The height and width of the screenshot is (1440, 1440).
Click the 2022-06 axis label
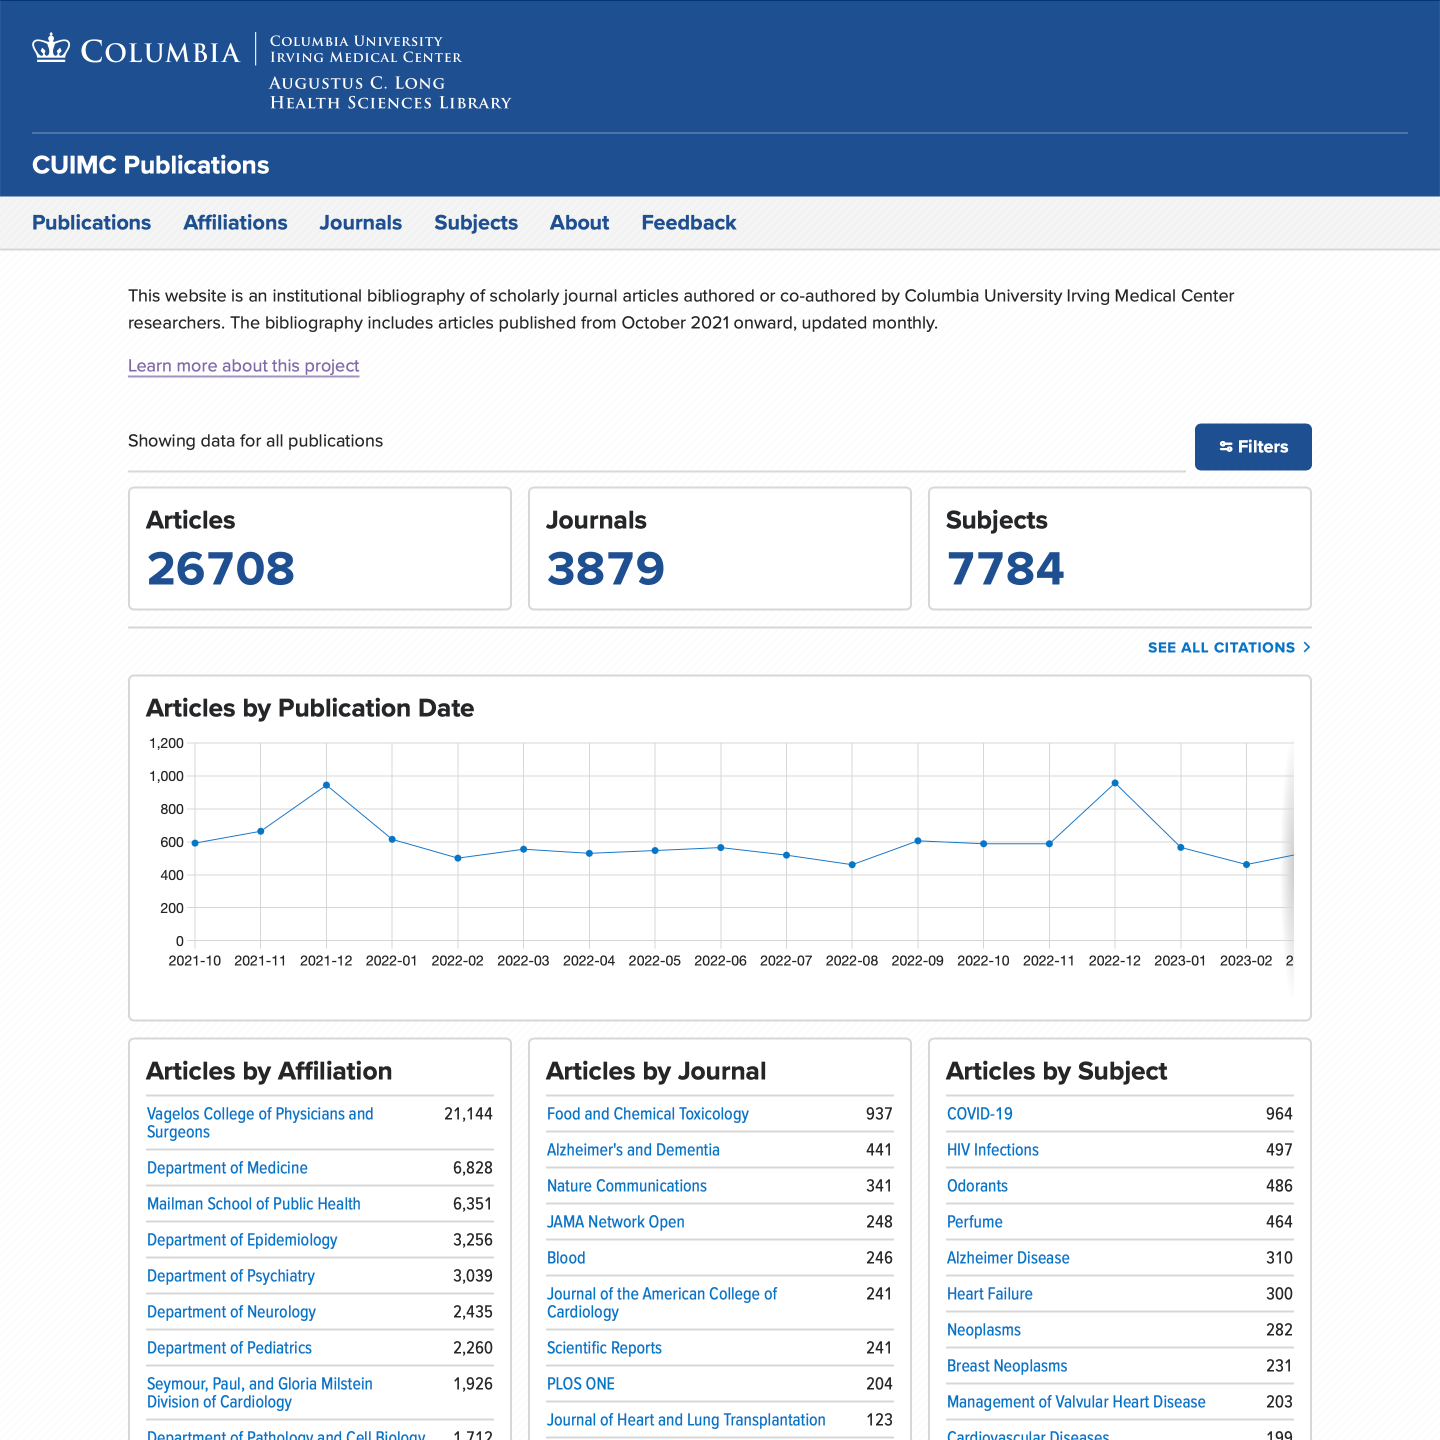pos(720,961)
